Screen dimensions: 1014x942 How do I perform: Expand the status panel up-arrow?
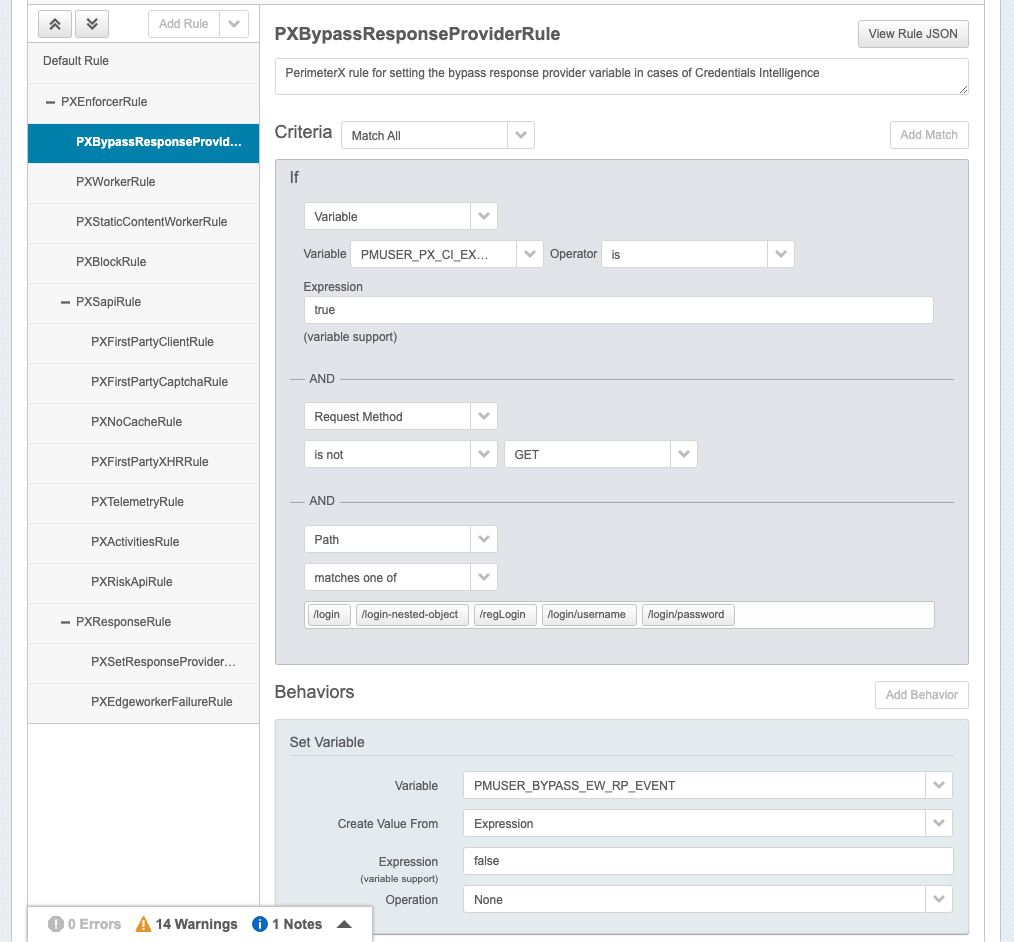click(x=345, y=924)
